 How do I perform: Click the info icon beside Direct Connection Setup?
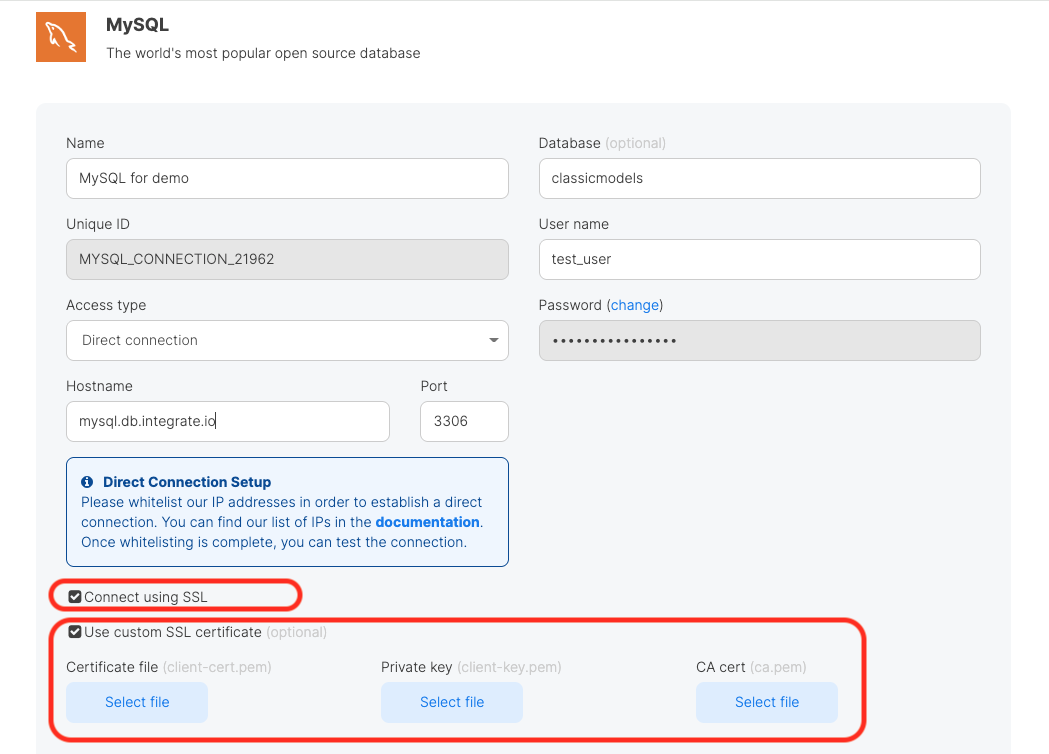(88, 482)
